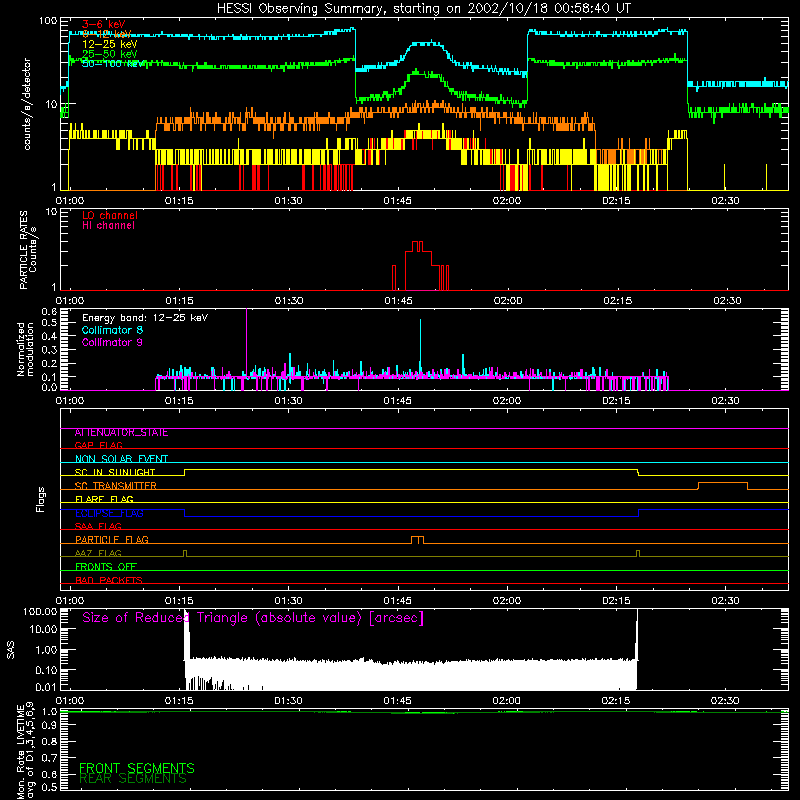The image size is (800, 800).
Task: Click the 02:30 time label under the Flags panel
Action: (725, 600)
